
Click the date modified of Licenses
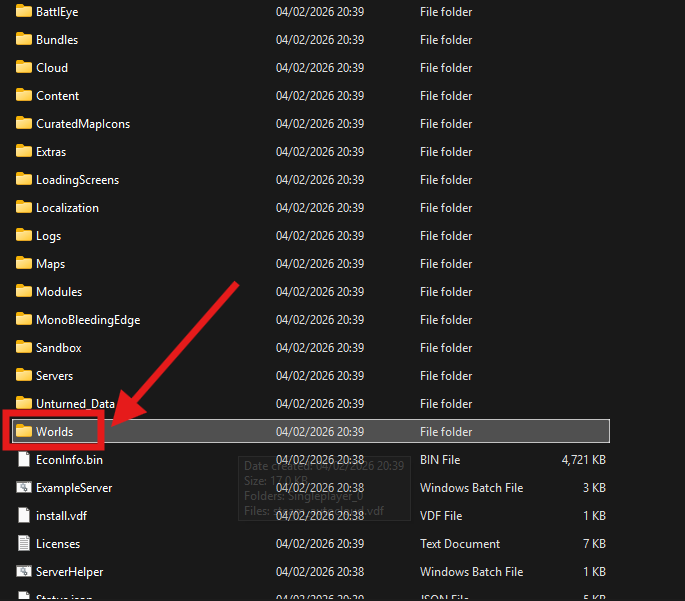pos(320,544)
